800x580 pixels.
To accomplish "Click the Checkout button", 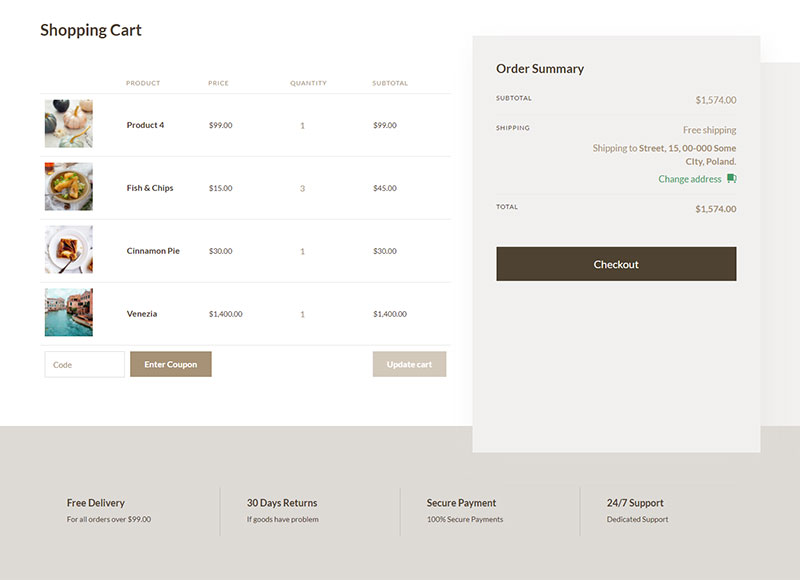I will (616, 264).
